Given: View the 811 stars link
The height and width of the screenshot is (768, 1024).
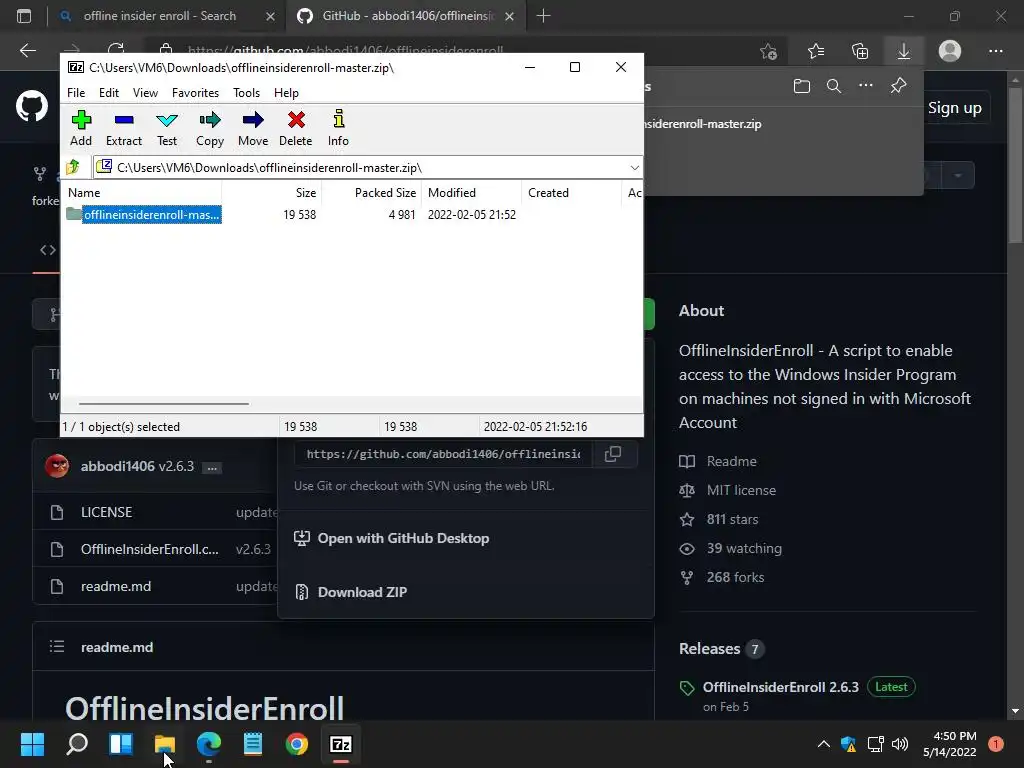Looking at the screenshot, I should pos(732,519).
